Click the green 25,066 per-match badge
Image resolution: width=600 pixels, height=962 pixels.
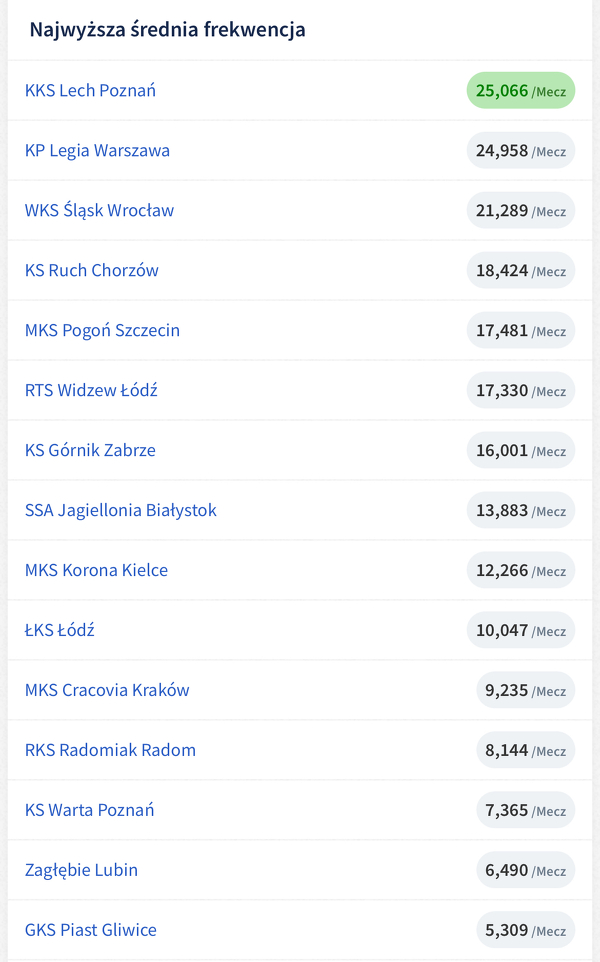(x=520, y=91)
